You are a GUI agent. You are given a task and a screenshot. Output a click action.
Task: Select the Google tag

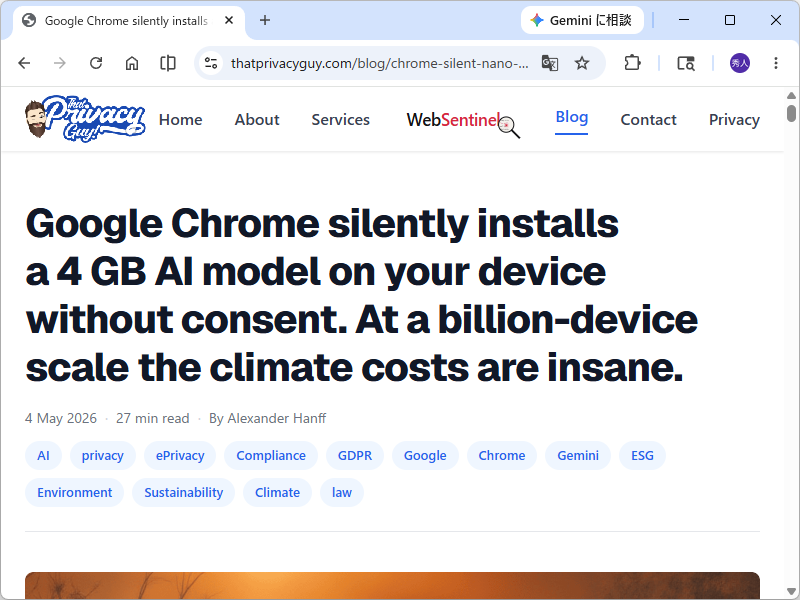pyautogui.click(x=425, y=456)
